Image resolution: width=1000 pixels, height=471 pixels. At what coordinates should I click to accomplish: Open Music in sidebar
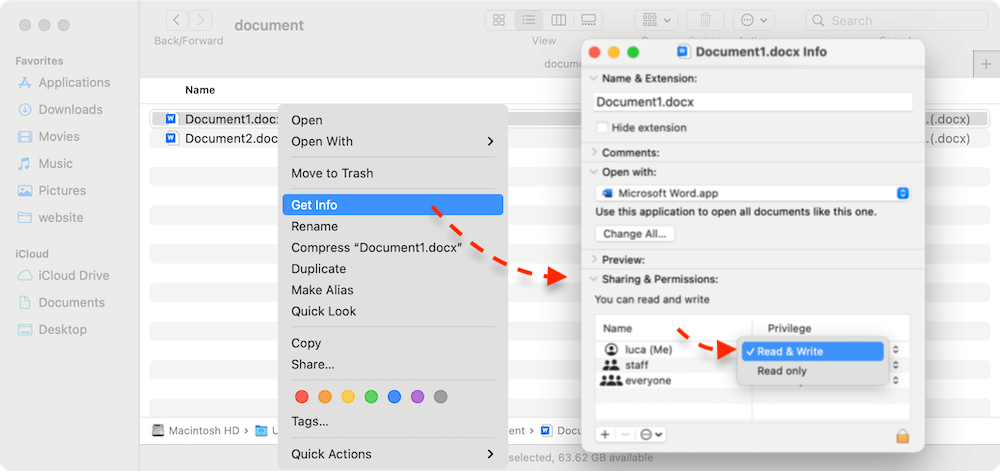[x=45, y=164]
